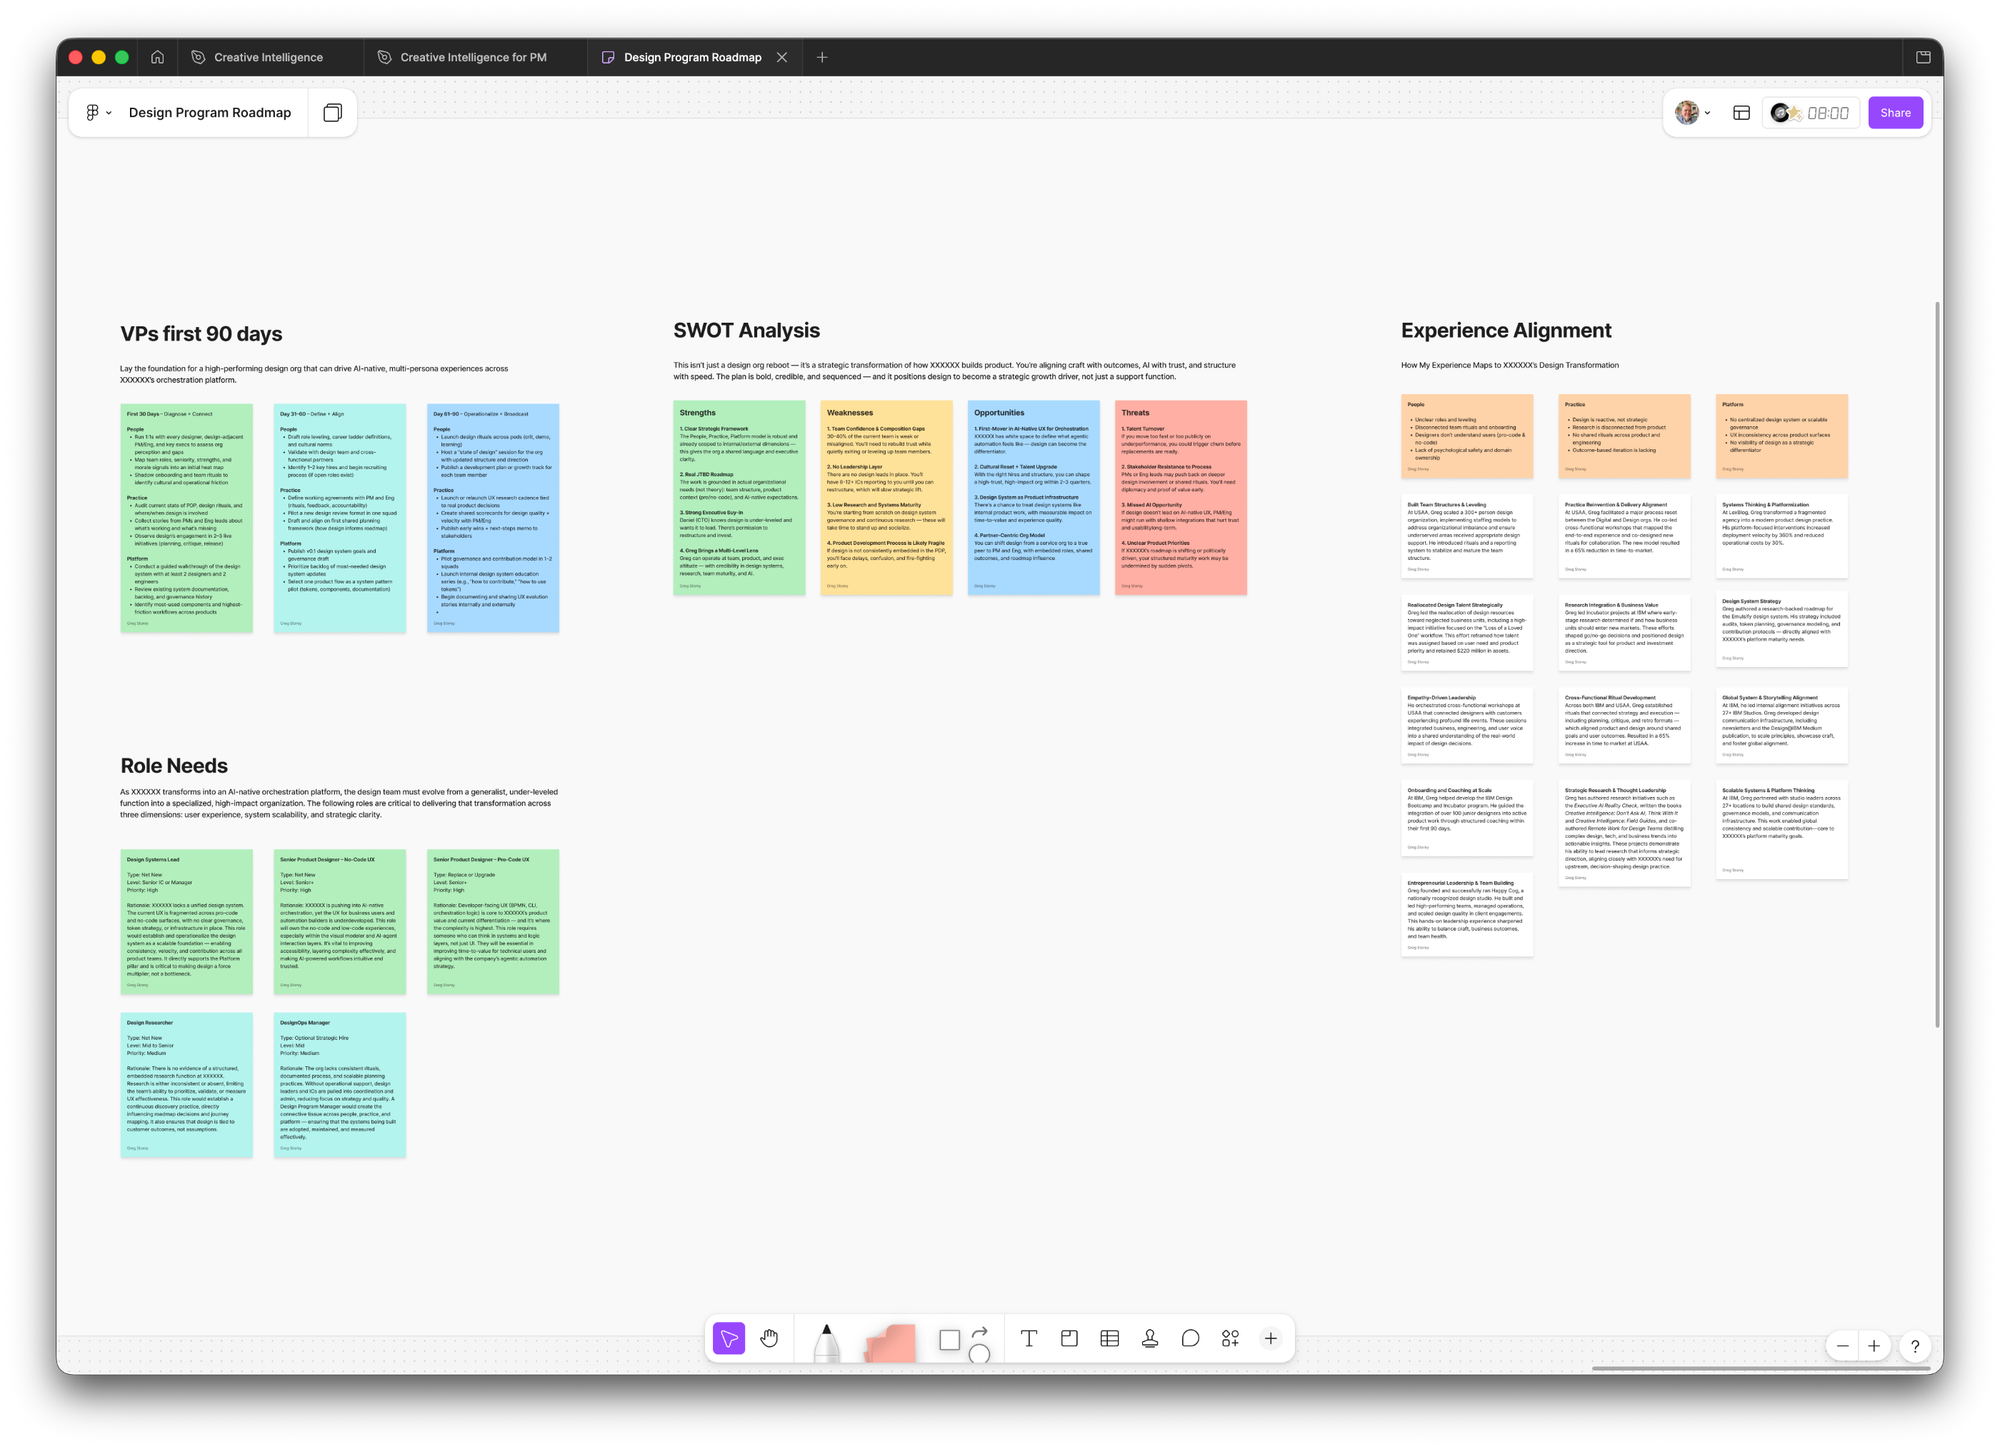Select the Hand tool
Screen dimensions: 2000x1449
tap(769, 1338)
